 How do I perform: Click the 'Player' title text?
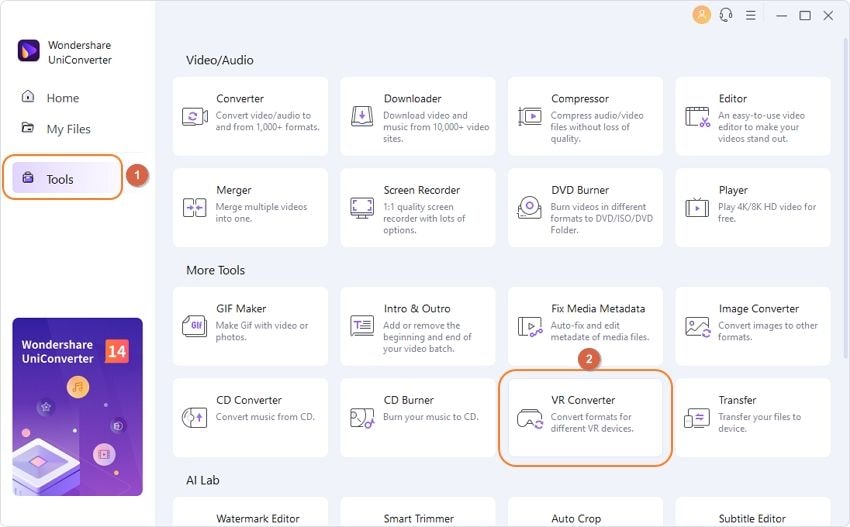[733, 190]
